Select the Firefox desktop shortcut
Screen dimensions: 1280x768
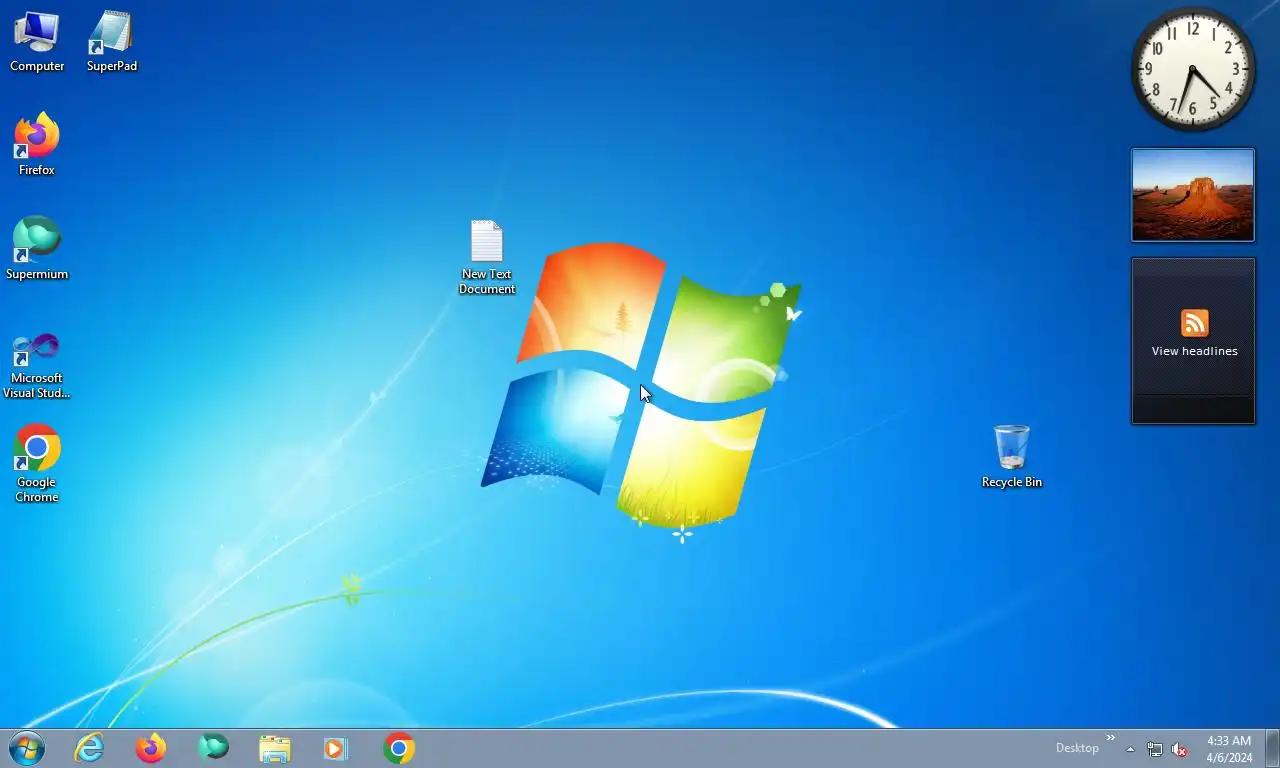click(x=37, y=145)
